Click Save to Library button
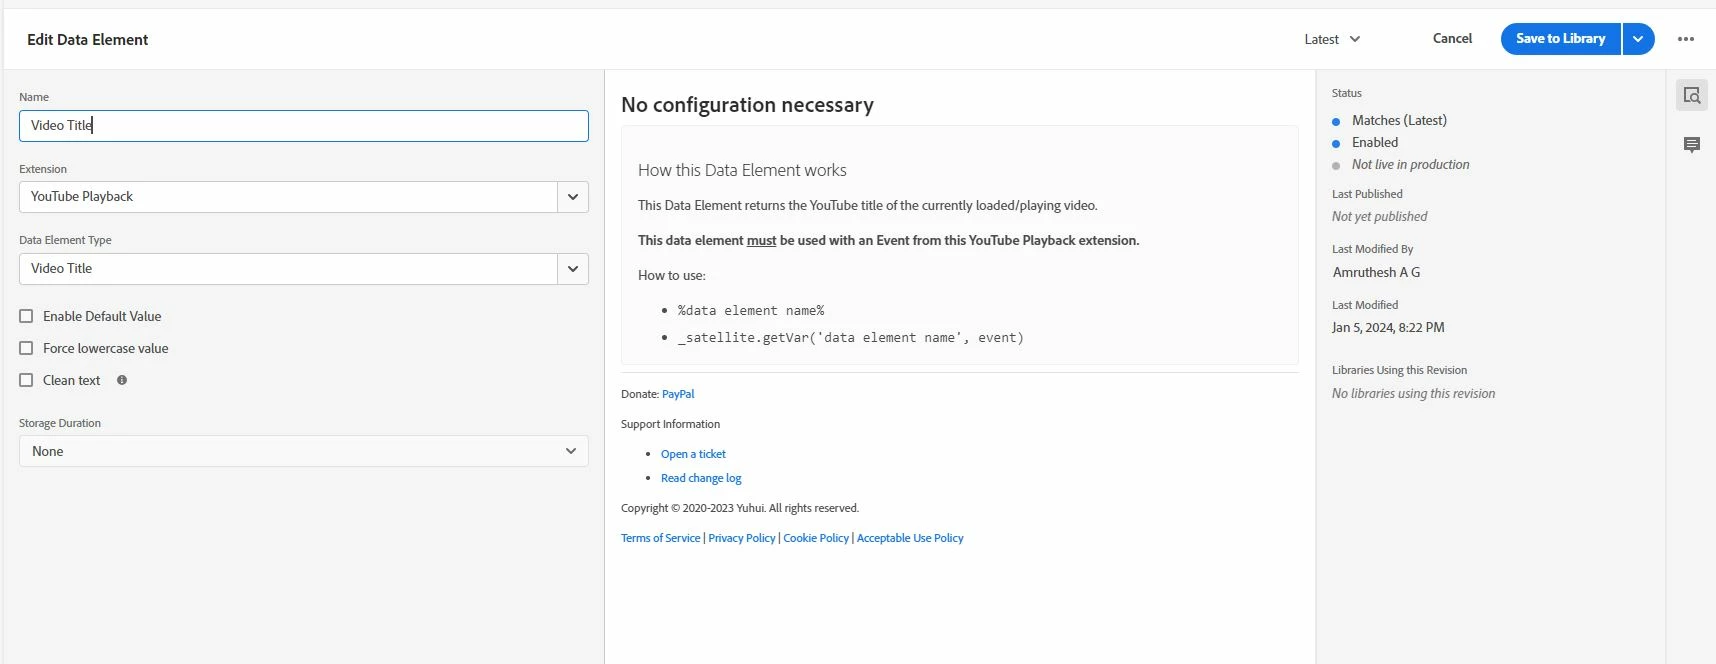This screenshot has width=1716, height=664. (x=1560, y=39)
